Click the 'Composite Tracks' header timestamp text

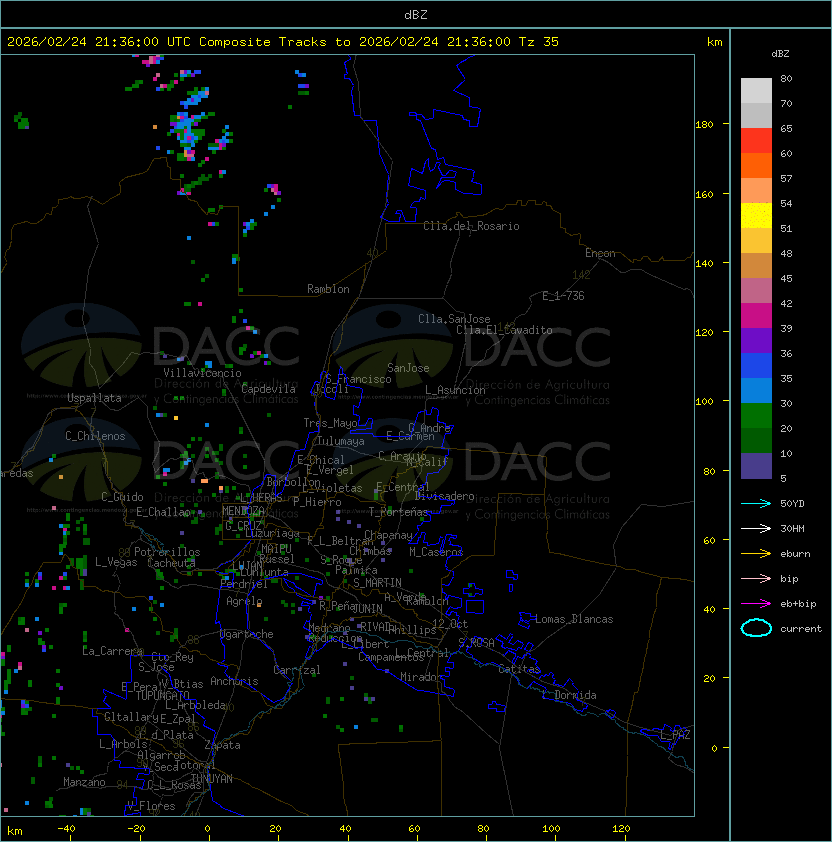pos(283,42)
